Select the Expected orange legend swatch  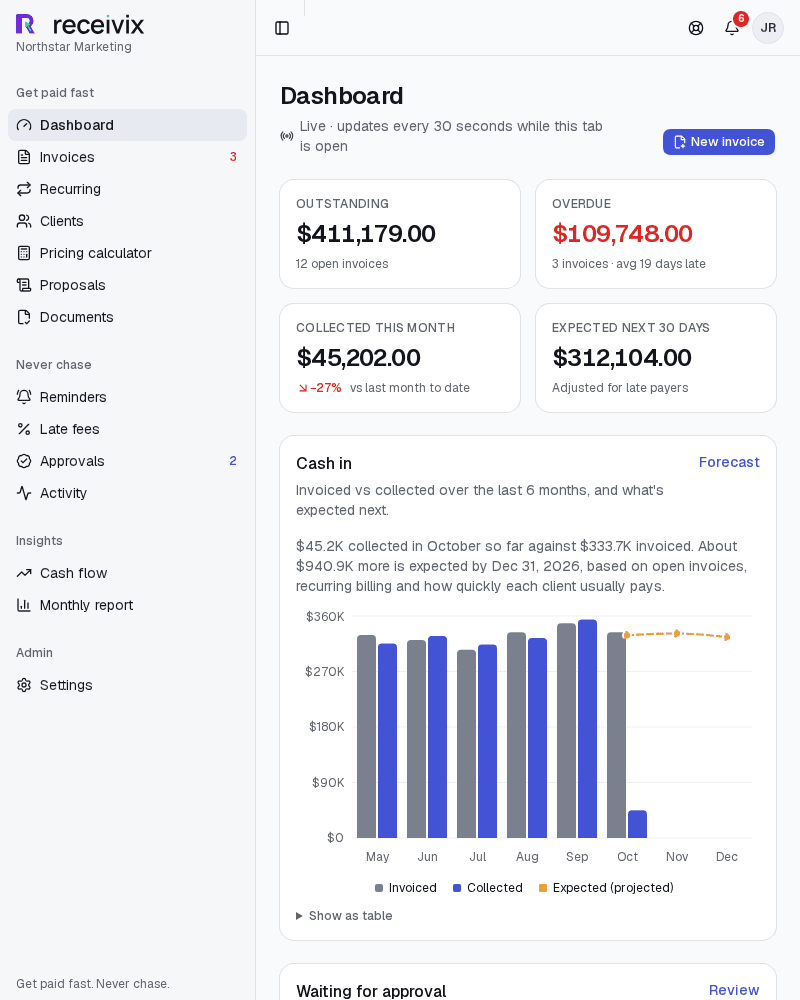click(x=543, y=888)
